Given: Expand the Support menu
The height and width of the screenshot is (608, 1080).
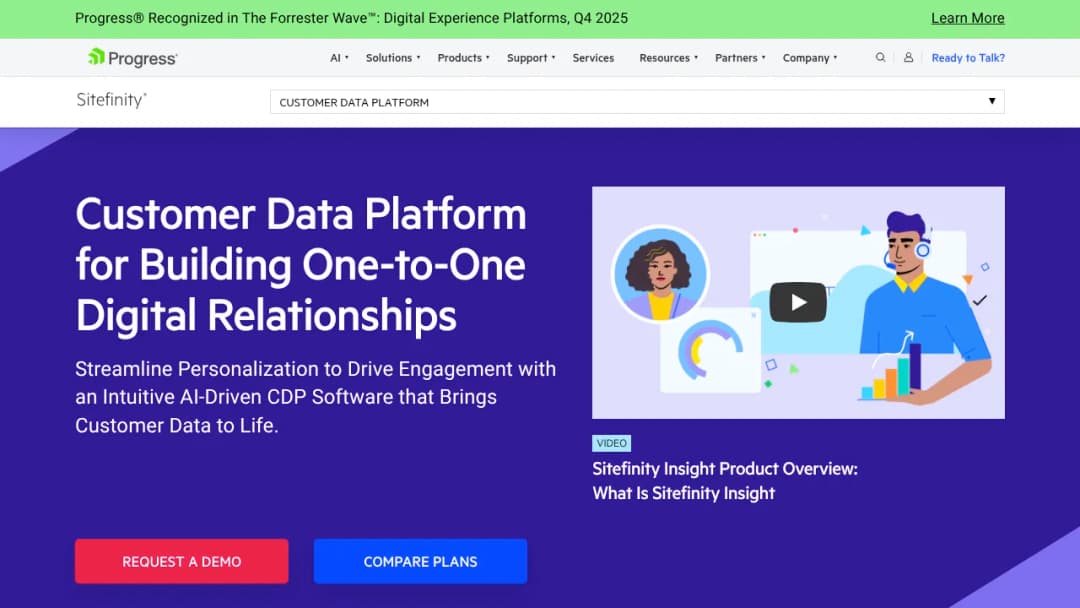Looking at the screenshot, I should (x=531, y=58).
